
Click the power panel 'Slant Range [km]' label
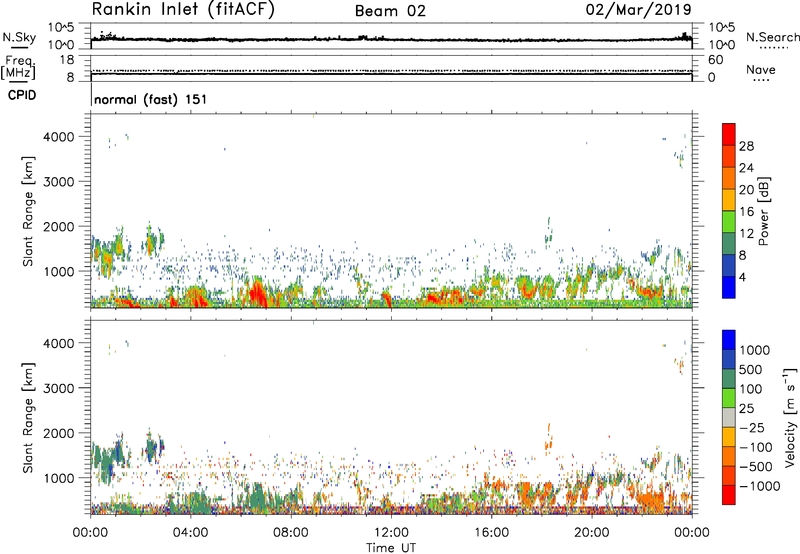[28, 211]
